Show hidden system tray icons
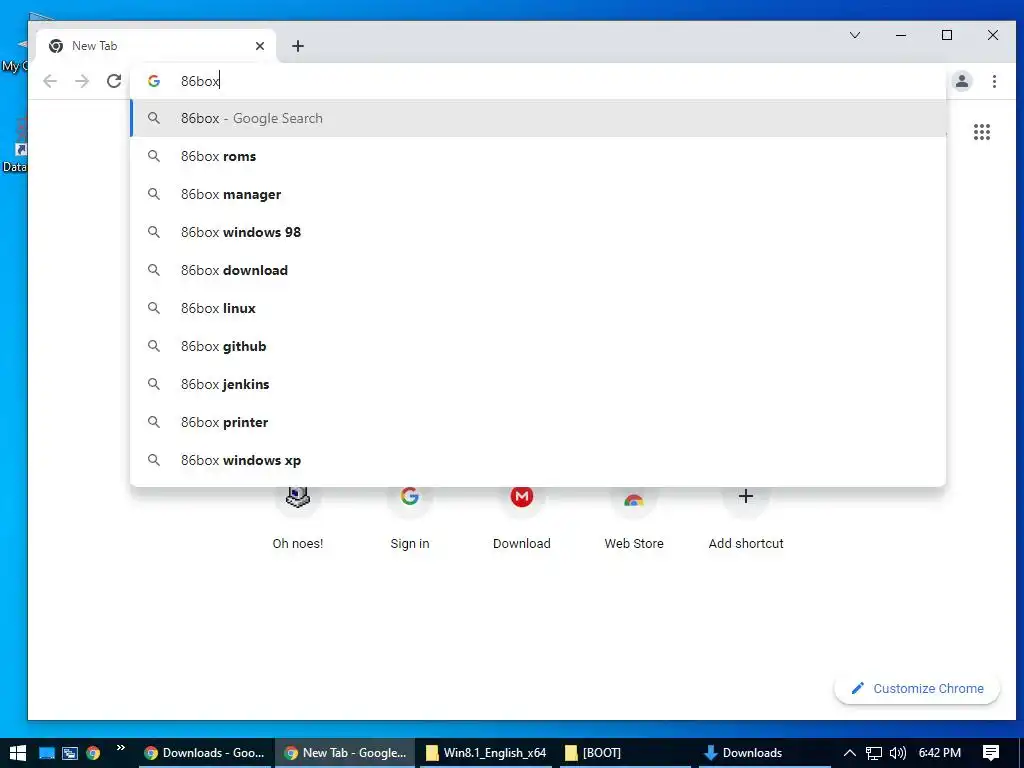 [x=850, y=753]
